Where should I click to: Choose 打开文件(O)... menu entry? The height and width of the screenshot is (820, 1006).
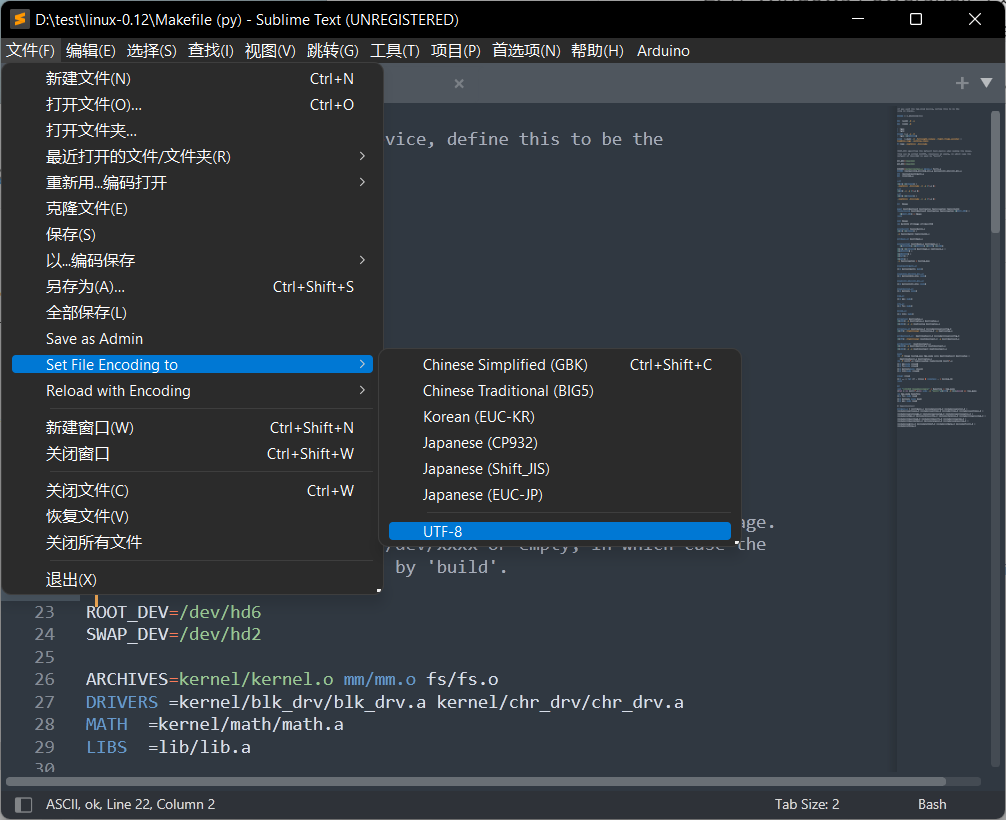(x=192, y=105)
